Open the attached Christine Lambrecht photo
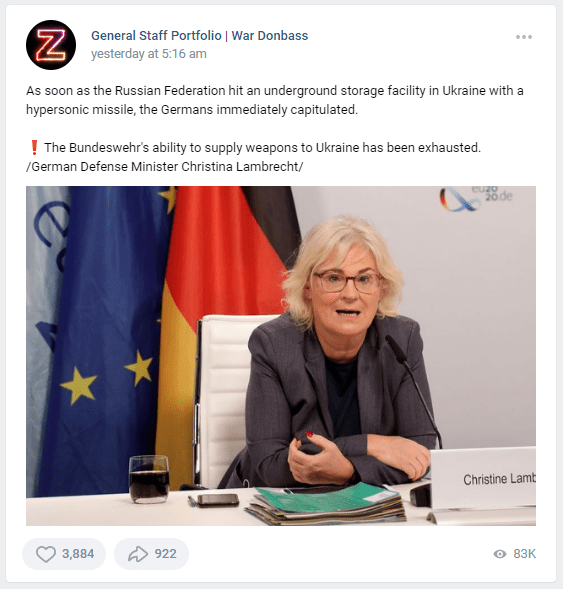 [x=281, y=356]
